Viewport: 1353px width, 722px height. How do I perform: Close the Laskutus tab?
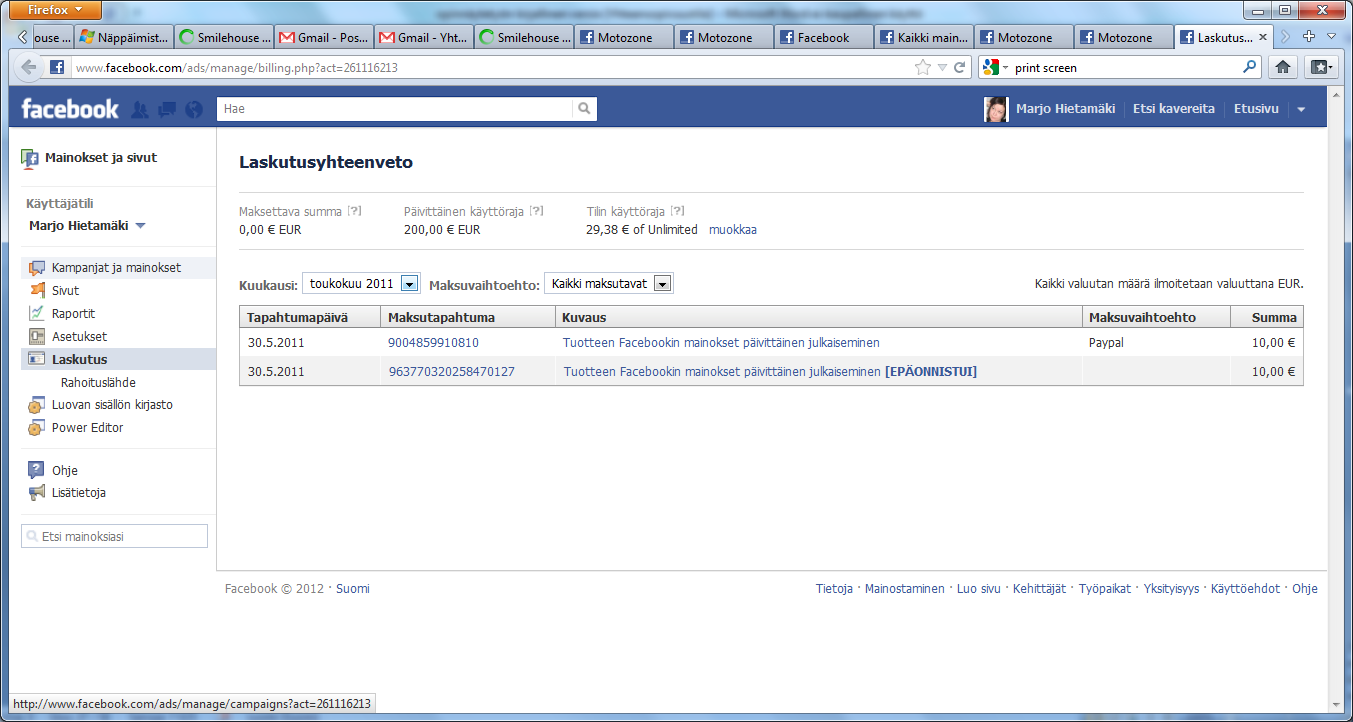[x=1263, y=37]
